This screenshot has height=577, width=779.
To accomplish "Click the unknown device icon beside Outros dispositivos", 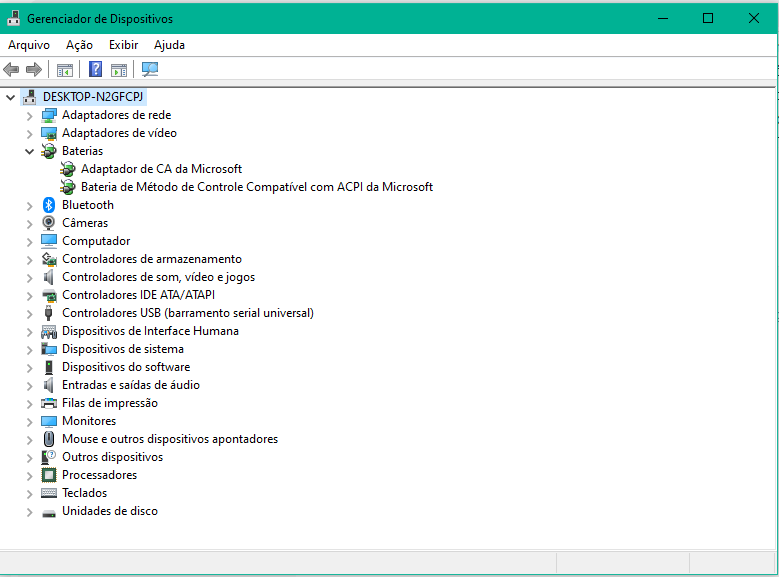I will (49, 457).
